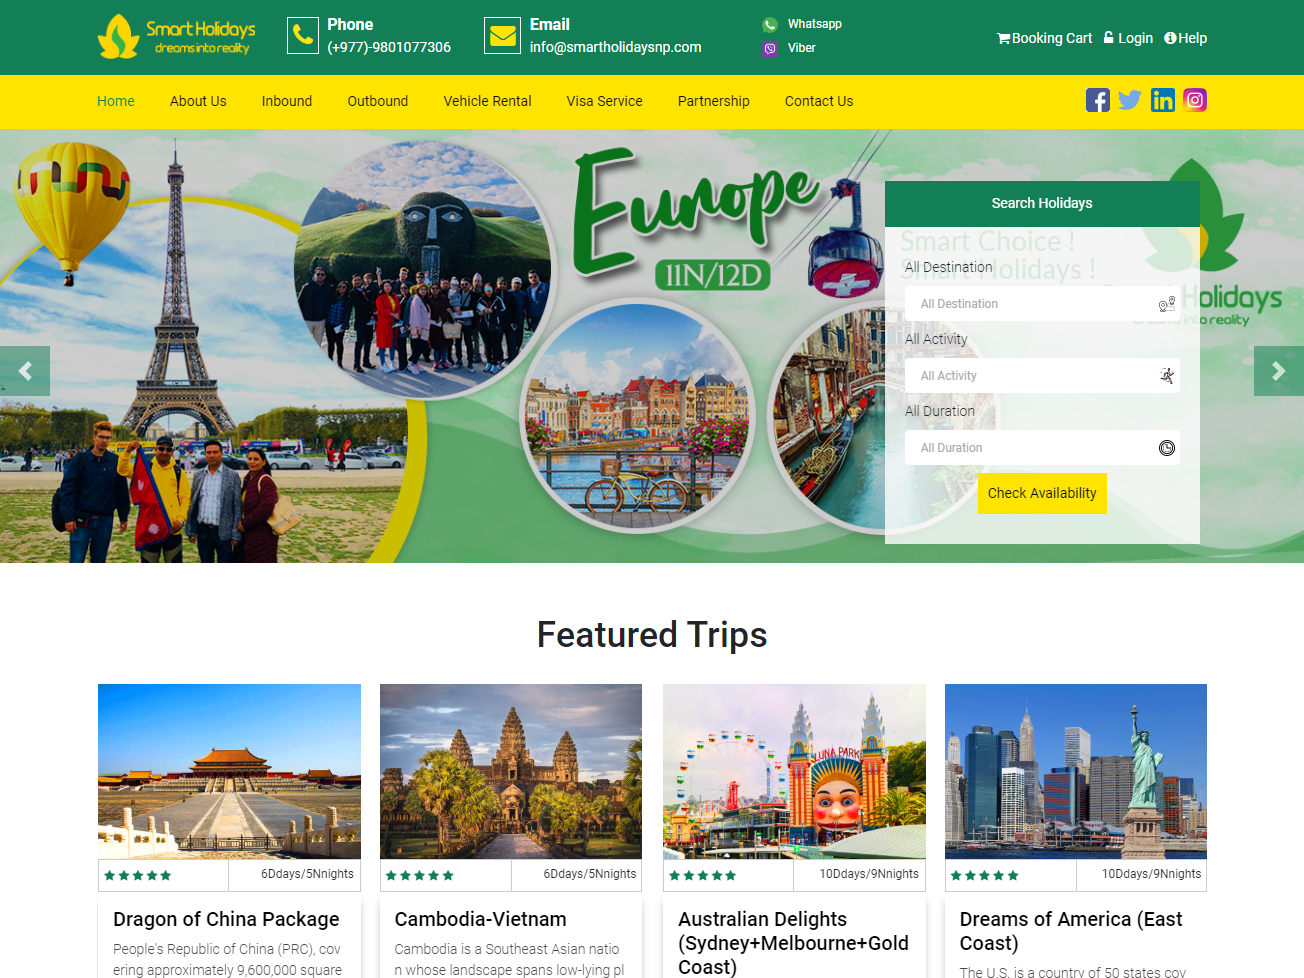Open Partnership menu item

pyautogui.click(x=714, y=101)
